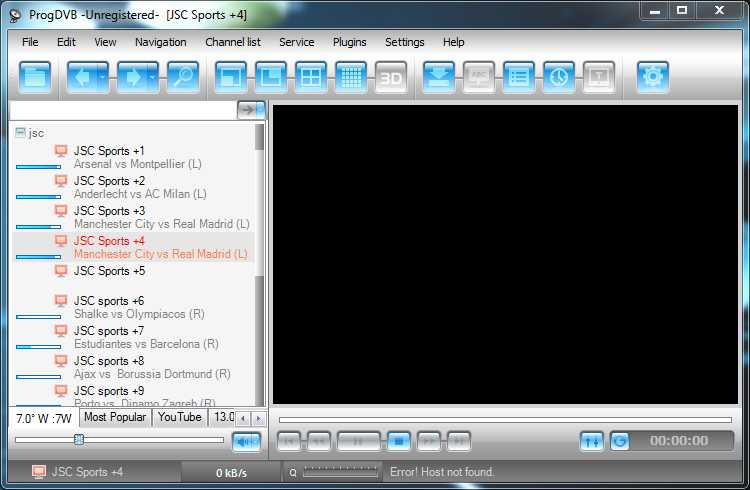Click the download/record arrow toolbar icon

pos(439,77)
